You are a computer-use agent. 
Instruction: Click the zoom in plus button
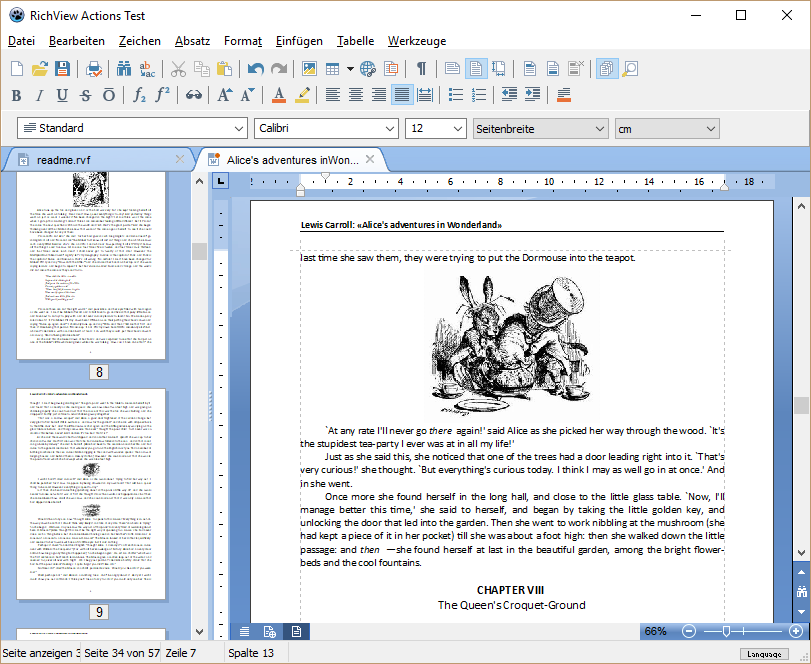pyautogui.click(x=795, y=631)
